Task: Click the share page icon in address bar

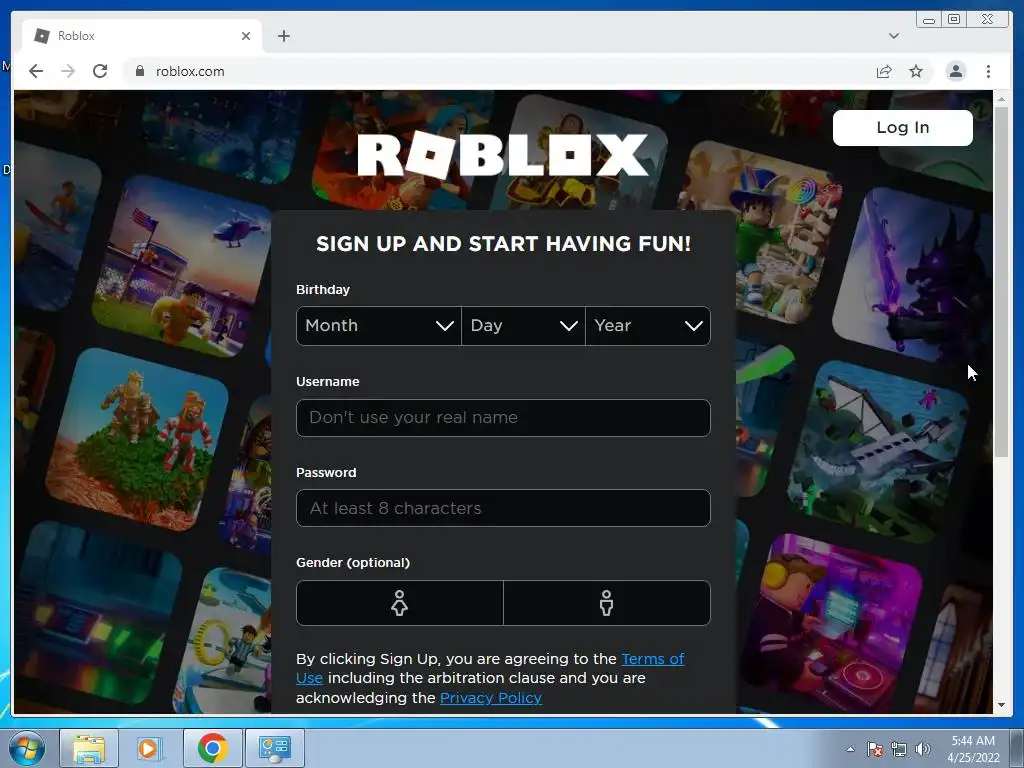Action: point(884,71)
